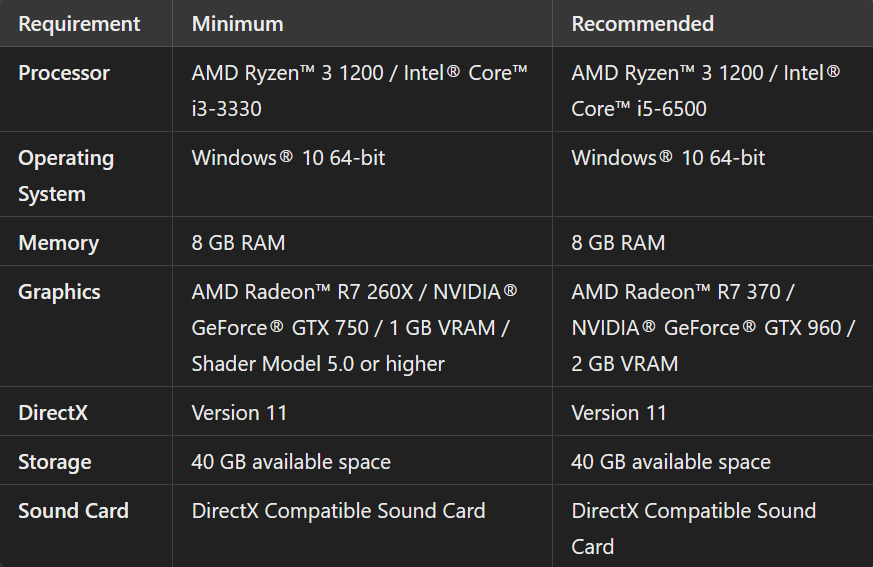The width and height of the screenshot is (873, 567).
Task: Click the minimum DirectX Version 11 cell
Action: pos(239,412)
